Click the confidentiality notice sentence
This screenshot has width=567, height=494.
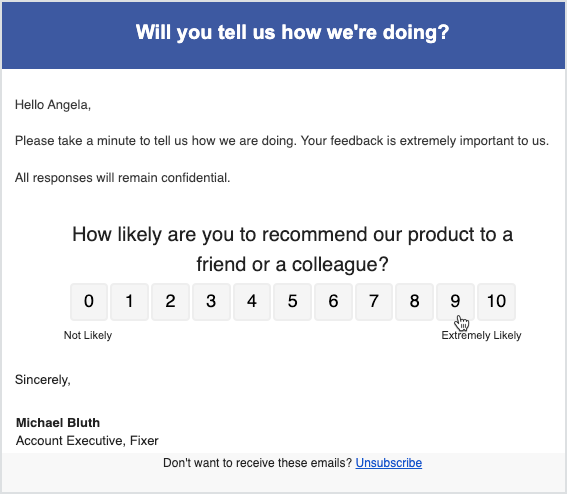[122, 178]
